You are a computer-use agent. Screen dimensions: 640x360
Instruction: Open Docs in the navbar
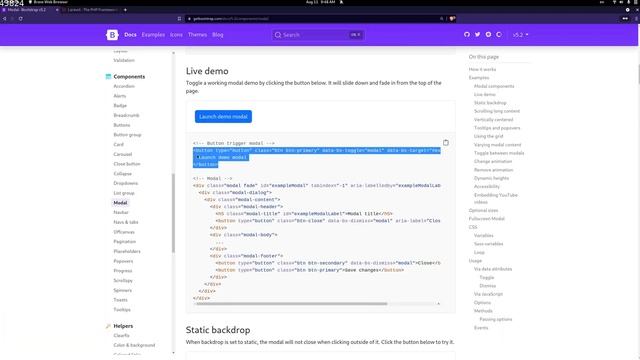point(130,35)
